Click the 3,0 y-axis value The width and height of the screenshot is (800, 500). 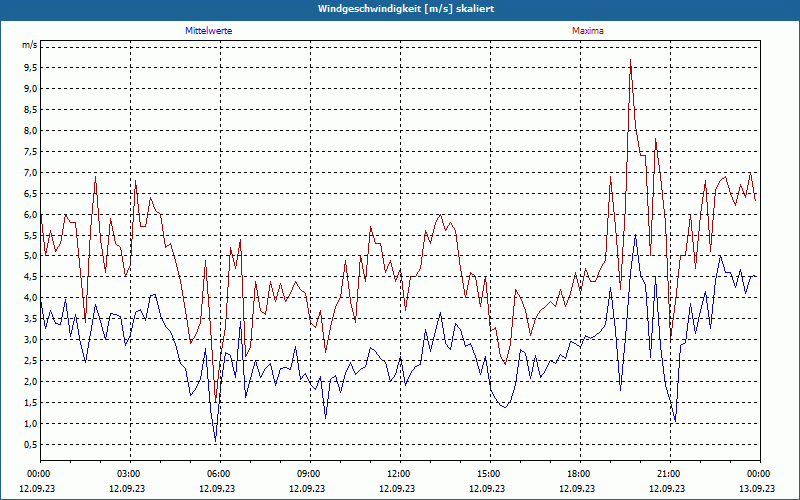31,340
